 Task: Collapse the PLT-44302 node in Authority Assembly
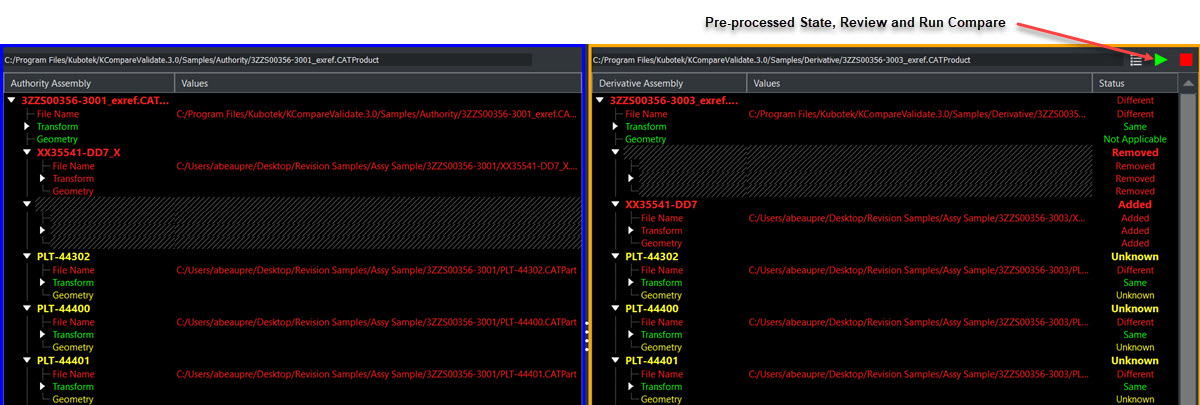tap(27, 257)
